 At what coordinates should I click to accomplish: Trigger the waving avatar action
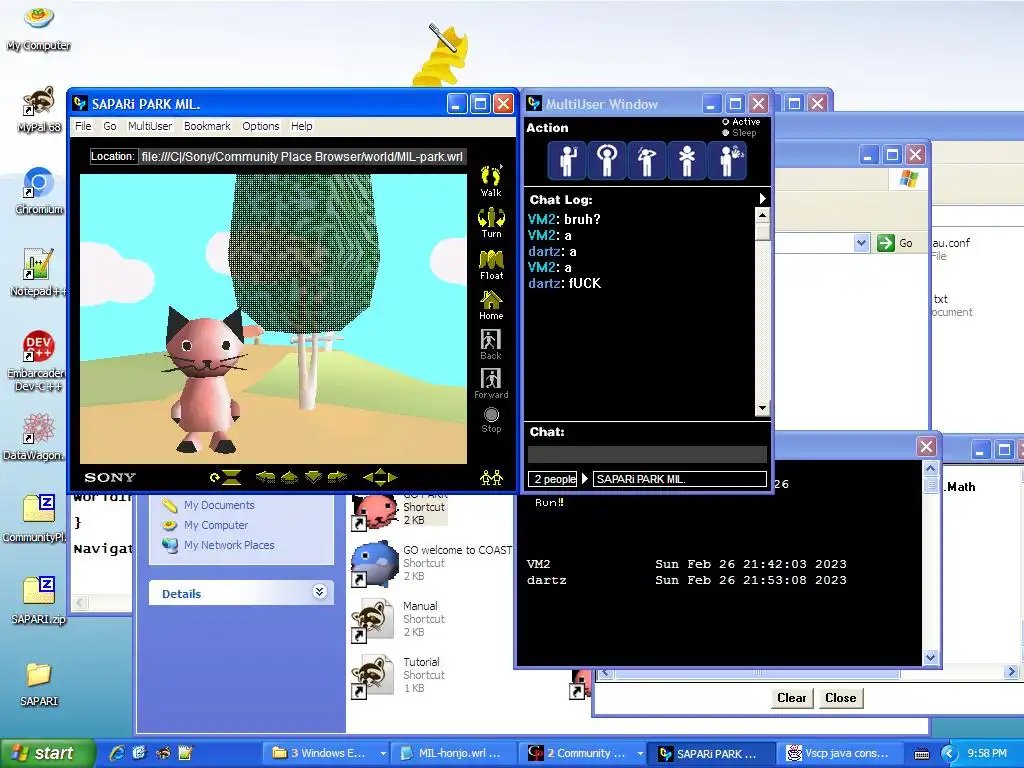(727, 160)
